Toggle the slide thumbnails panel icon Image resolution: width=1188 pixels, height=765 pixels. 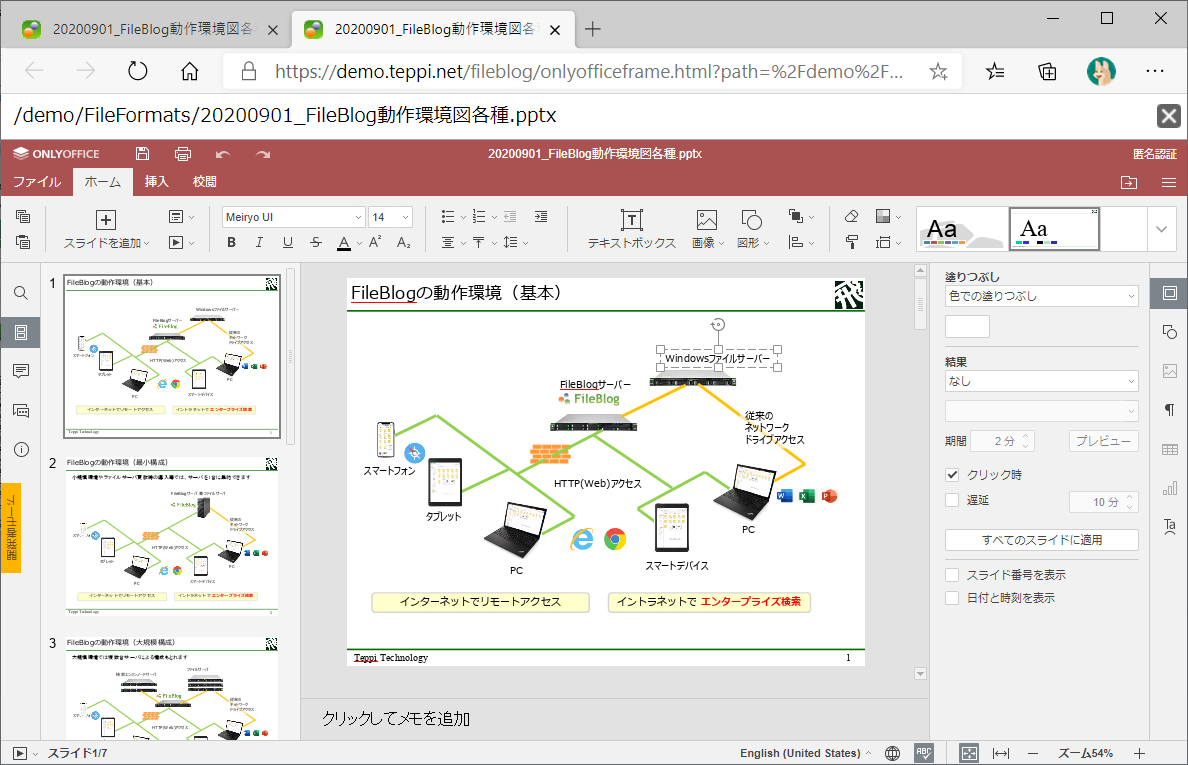(21, 333)
